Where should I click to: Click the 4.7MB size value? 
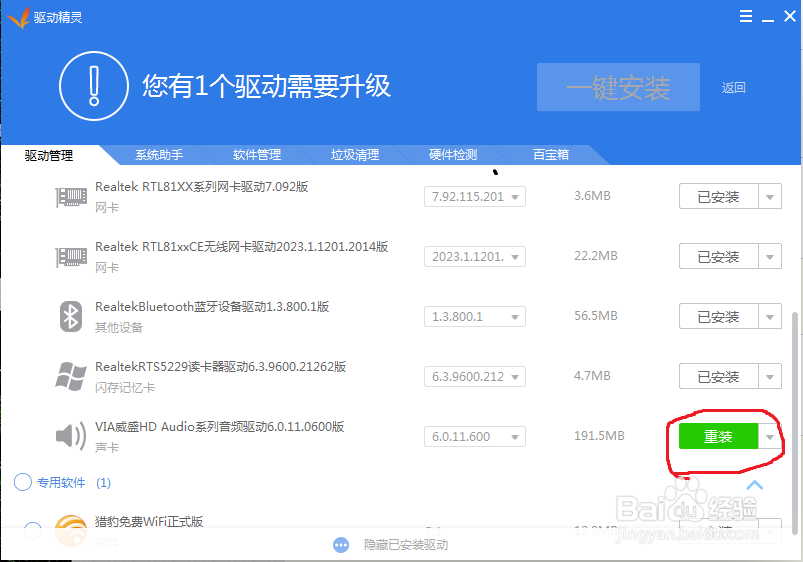[x=593, y=376]
